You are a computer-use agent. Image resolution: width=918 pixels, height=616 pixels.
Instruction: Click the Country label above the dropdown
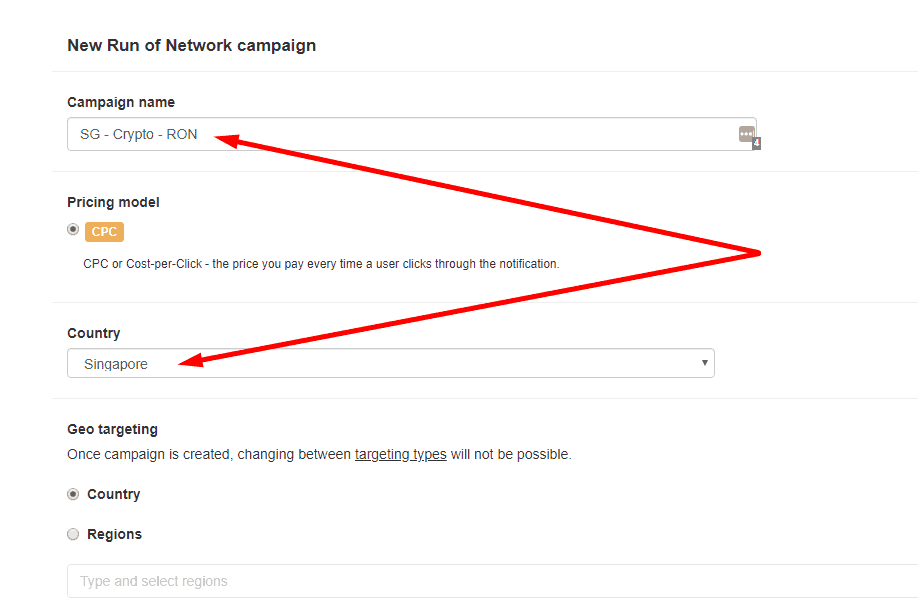[x=94, y=333]
